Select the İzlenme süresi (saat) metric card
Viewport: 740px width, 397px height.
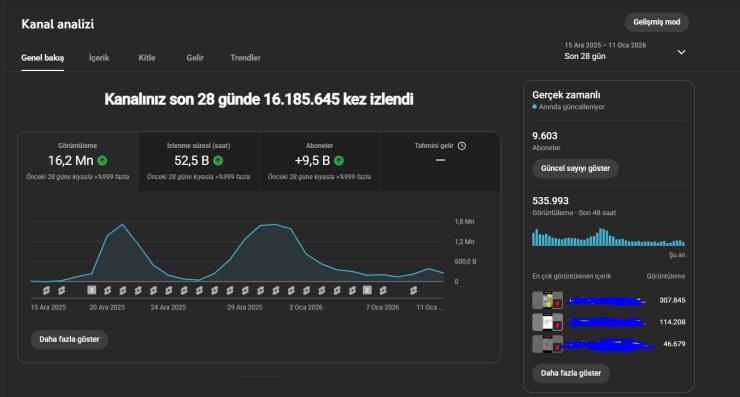tap(199, 161)
